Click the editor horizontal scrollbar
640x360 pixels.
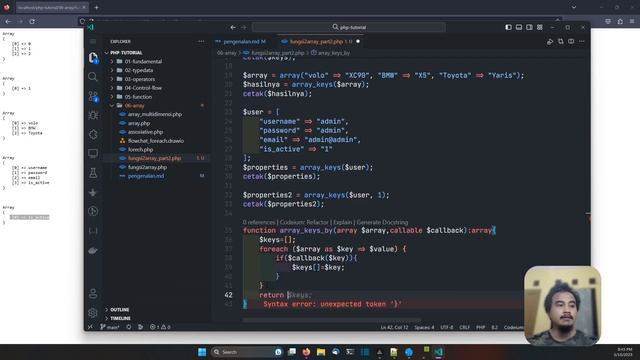[x=331, y=320]
